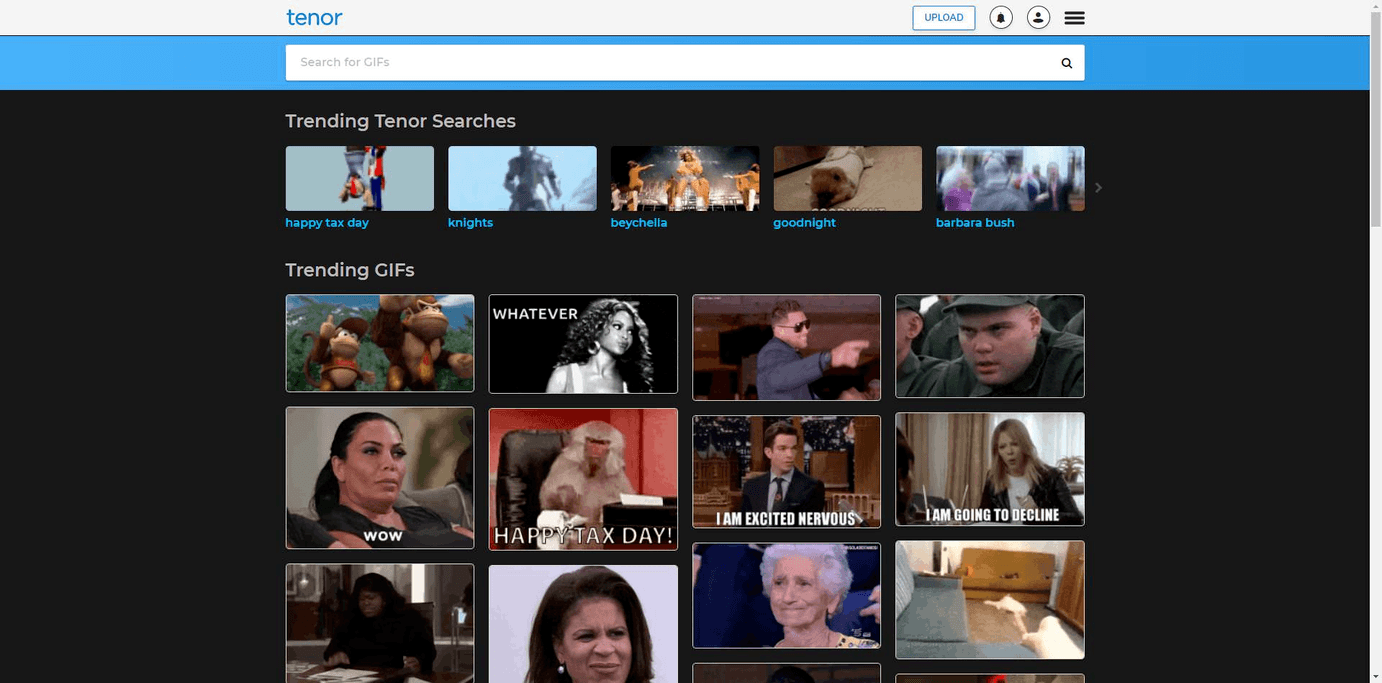Open the woman at desk GIF

tap(380, 623)
